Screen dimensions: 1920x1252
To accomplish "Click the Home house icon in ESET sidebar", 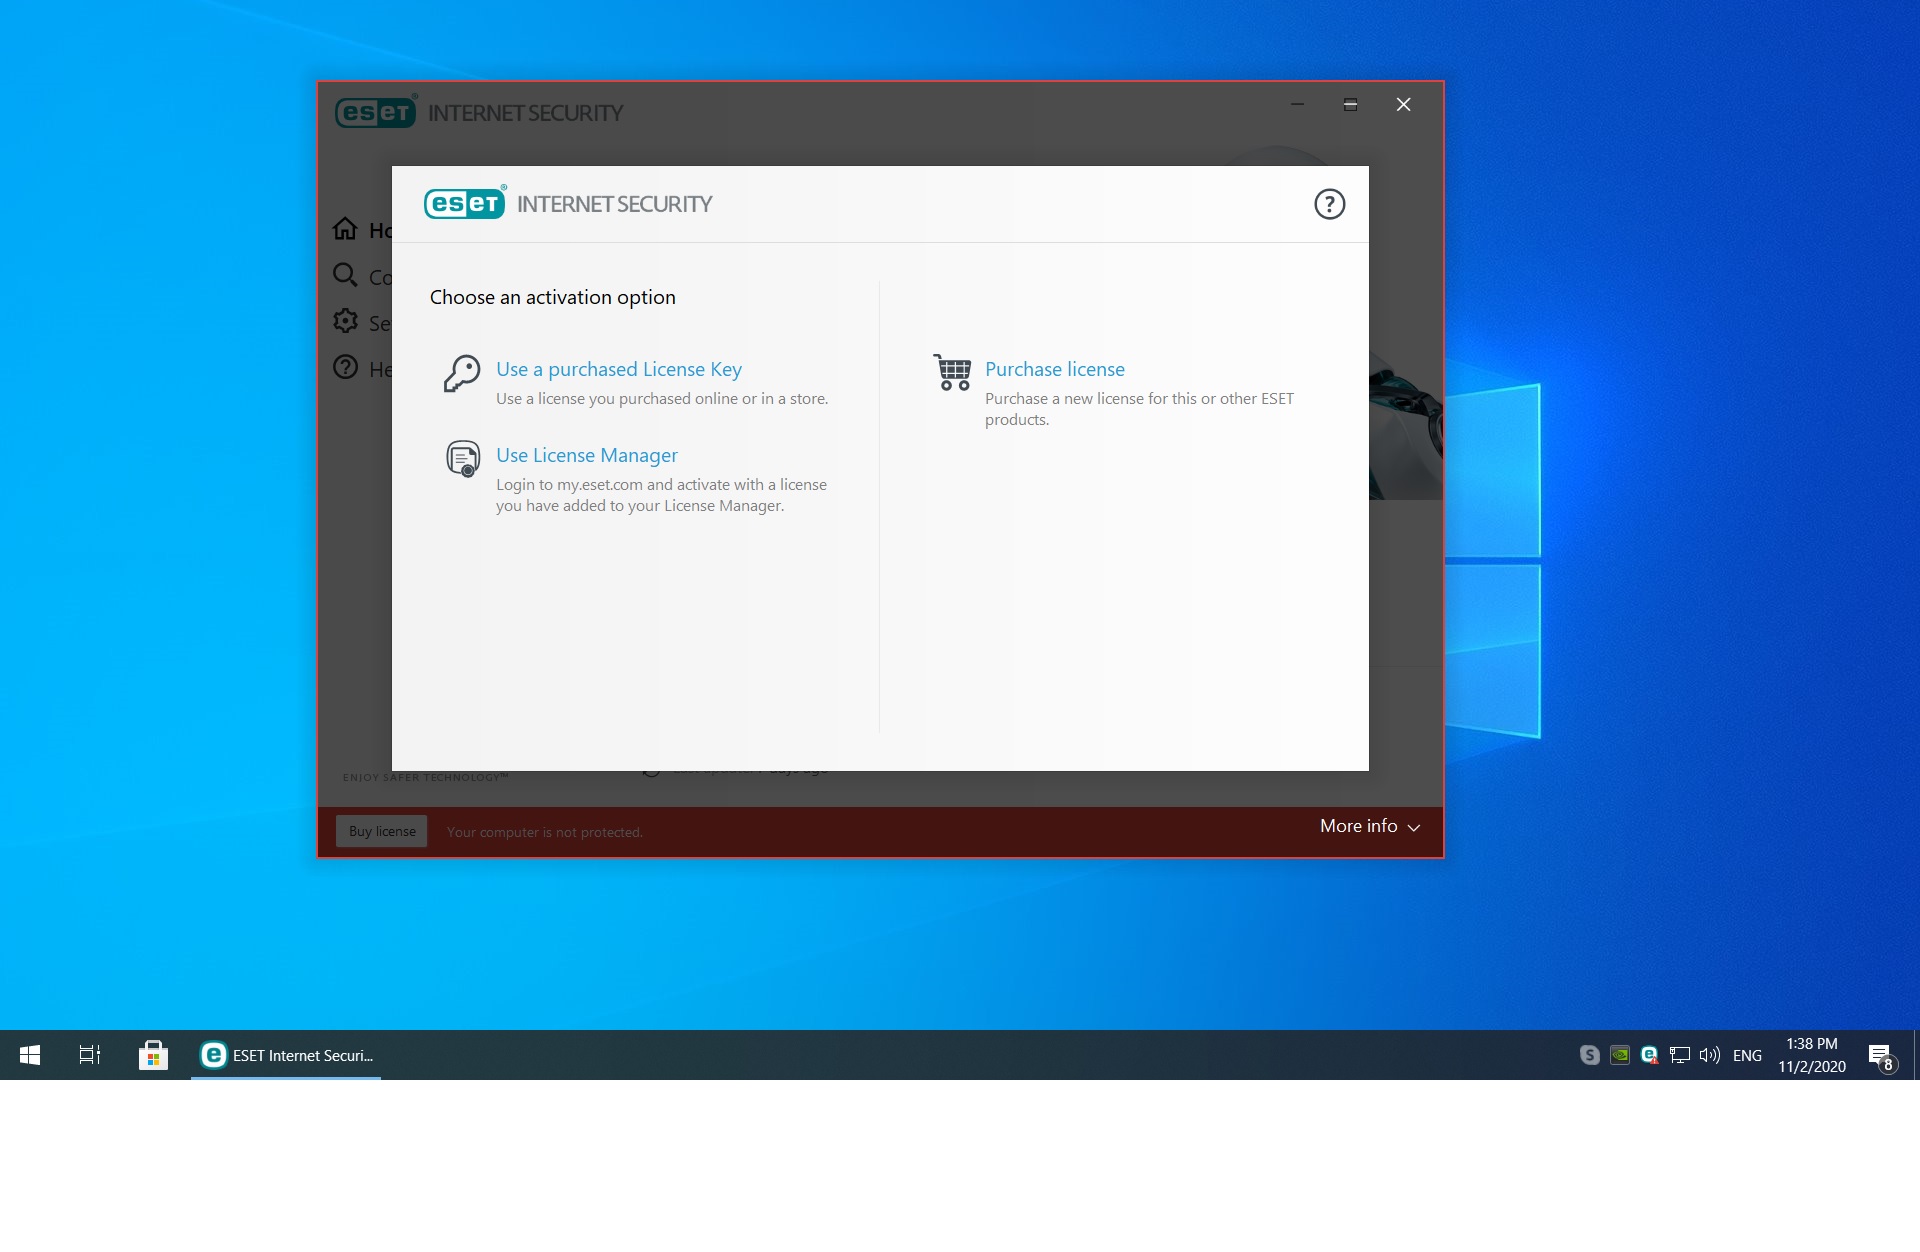I will coord(345,229).
